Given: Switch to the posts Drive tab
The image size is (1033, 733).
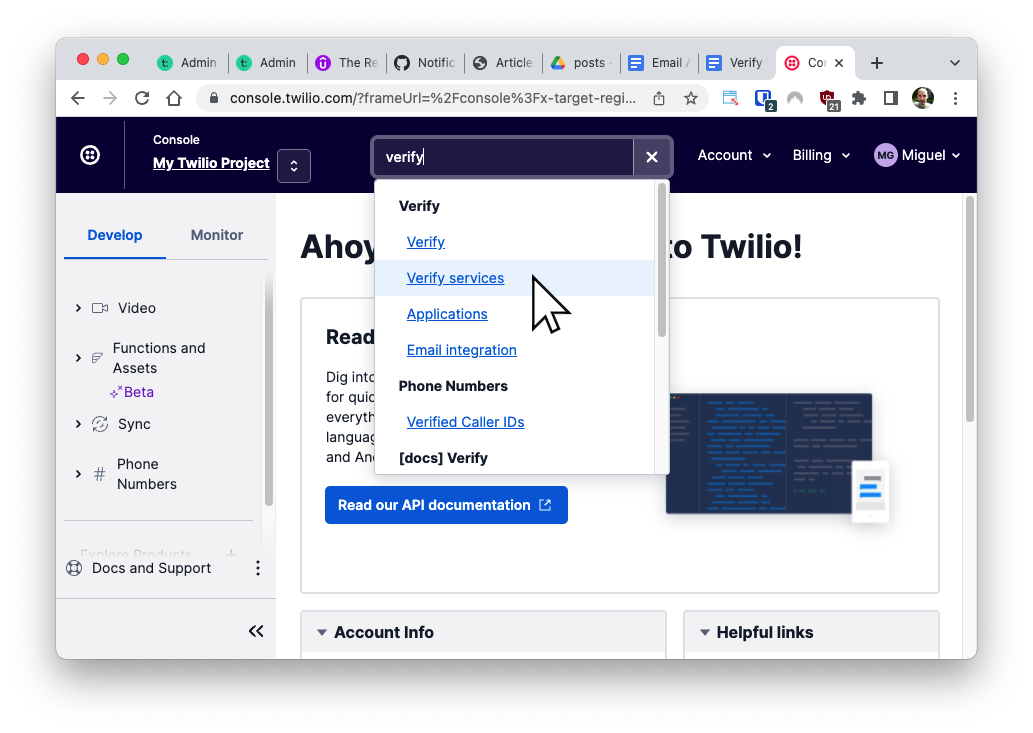Looking at the screenshot, I should 582,63.
